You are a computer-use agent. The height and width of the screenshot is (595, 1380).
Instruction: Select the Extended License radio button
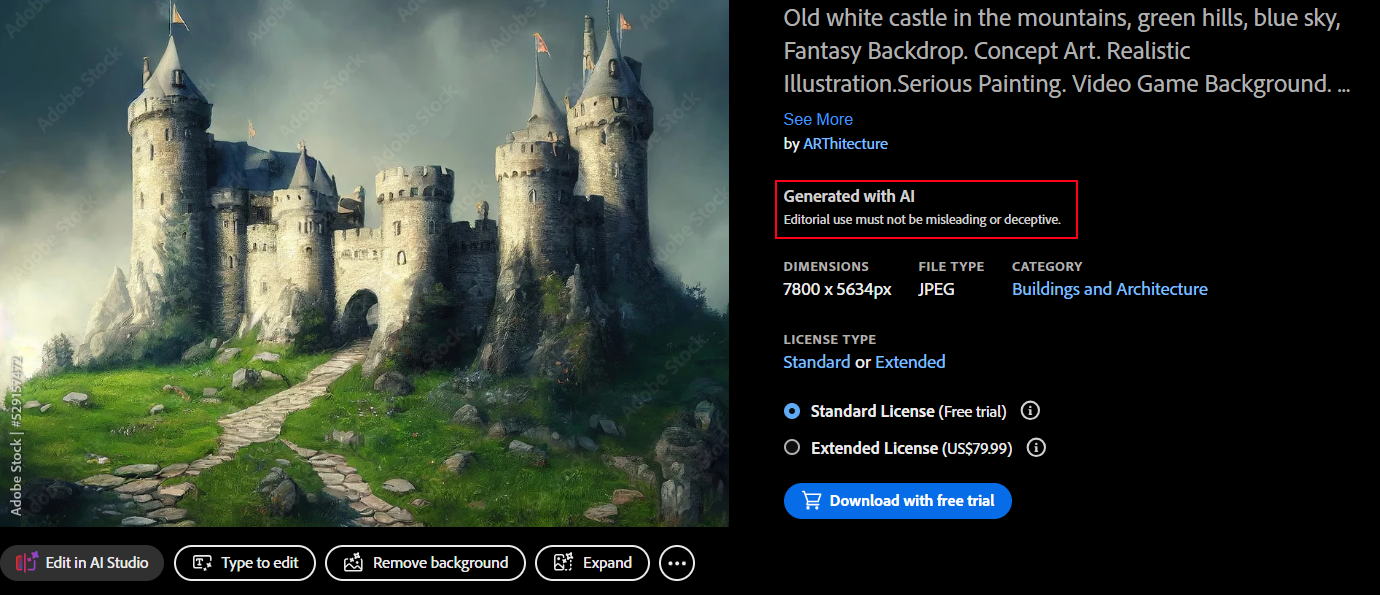coord(792,448)
